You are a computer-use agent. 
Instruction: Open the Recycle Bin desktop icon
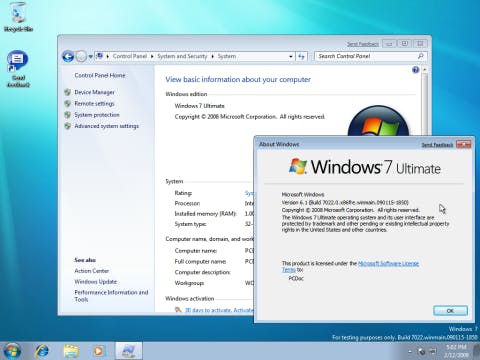coord(18,17)
